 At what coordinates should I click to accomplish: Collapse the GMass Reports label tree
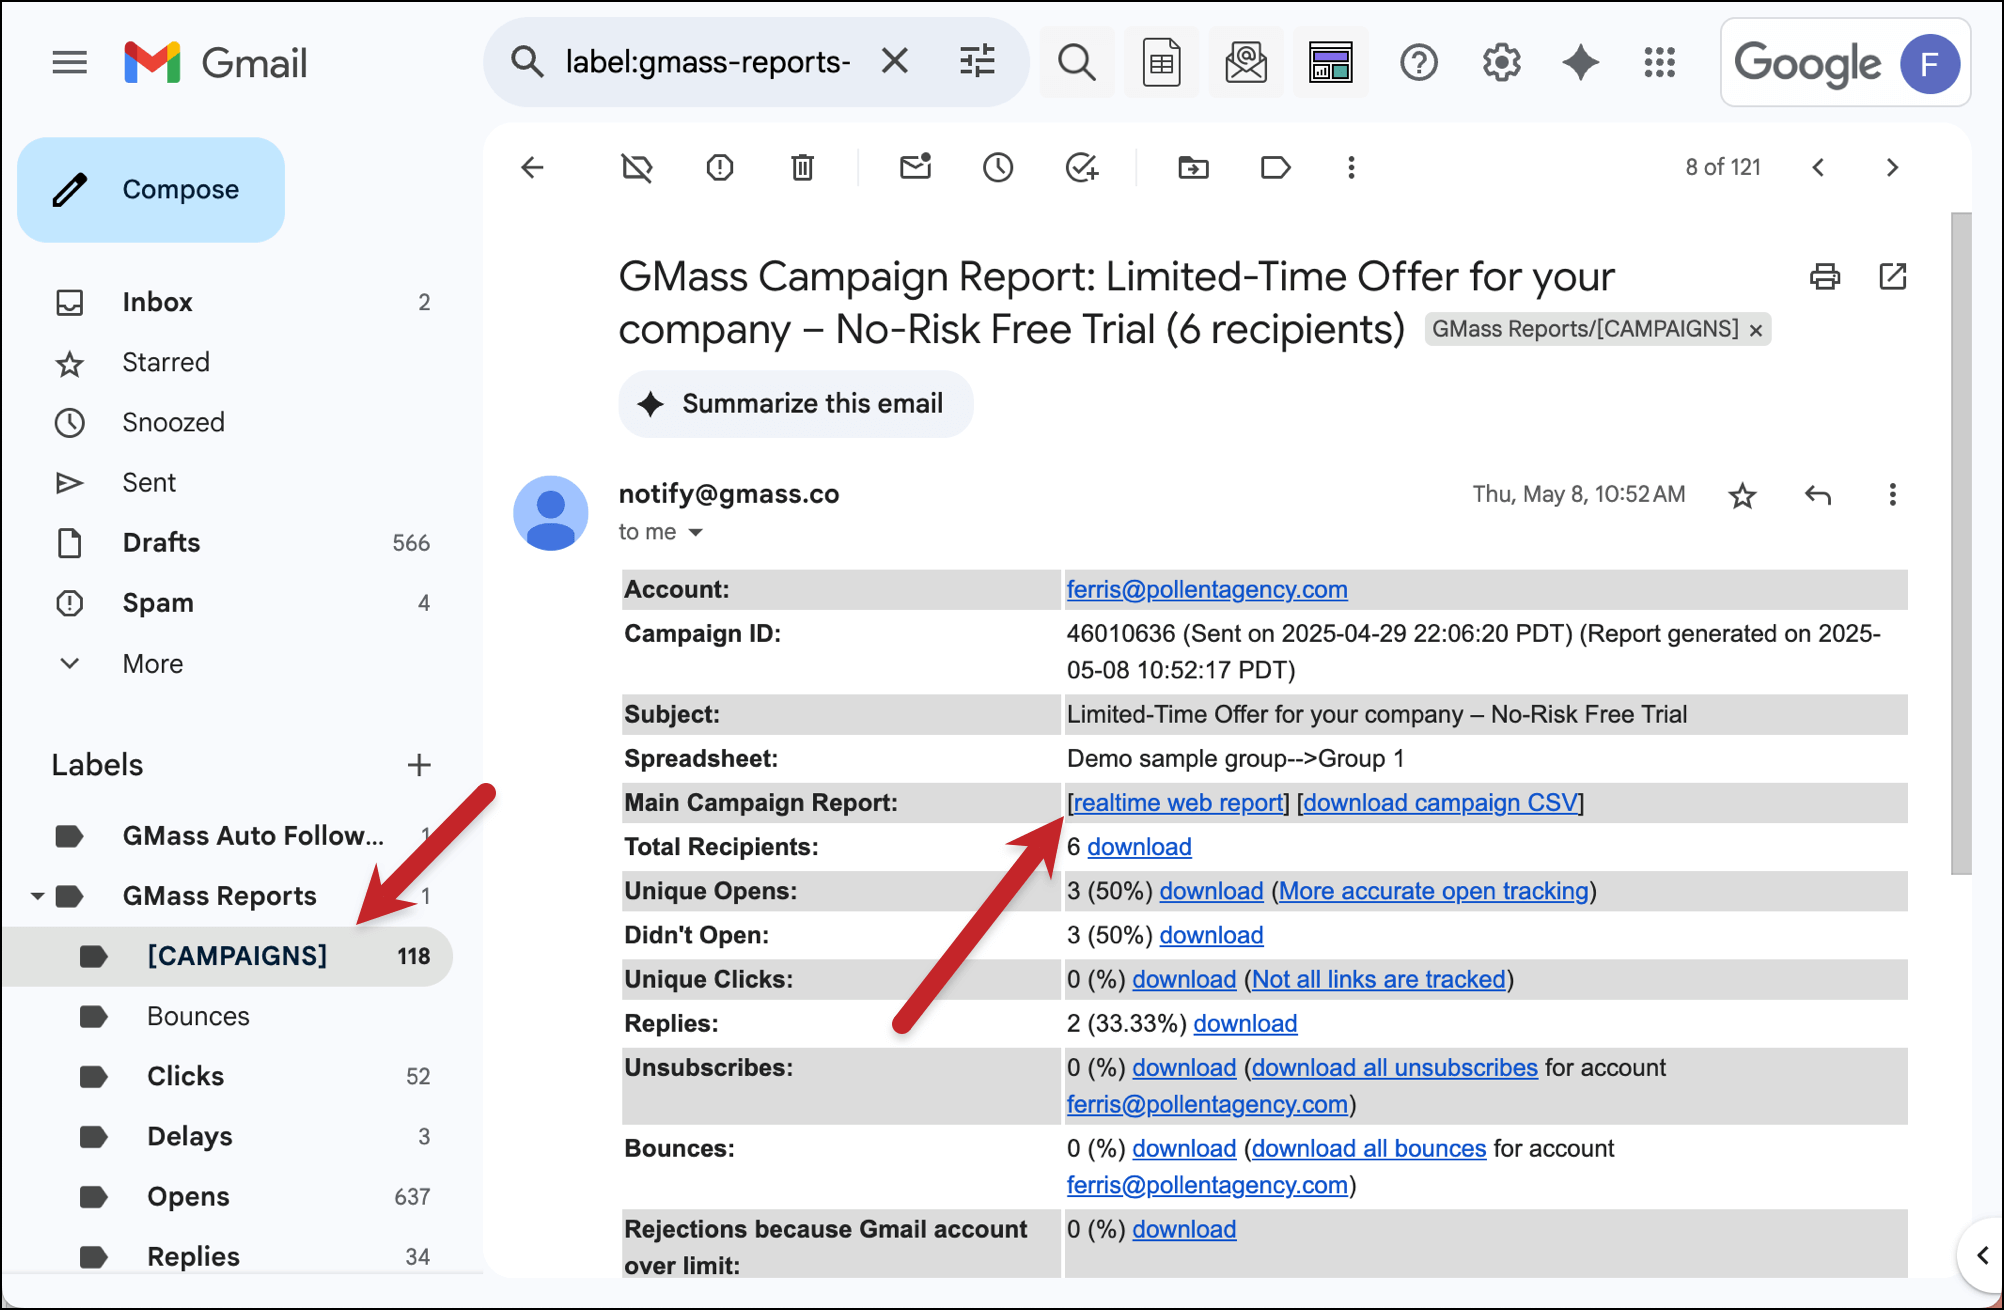pos(37,896)
